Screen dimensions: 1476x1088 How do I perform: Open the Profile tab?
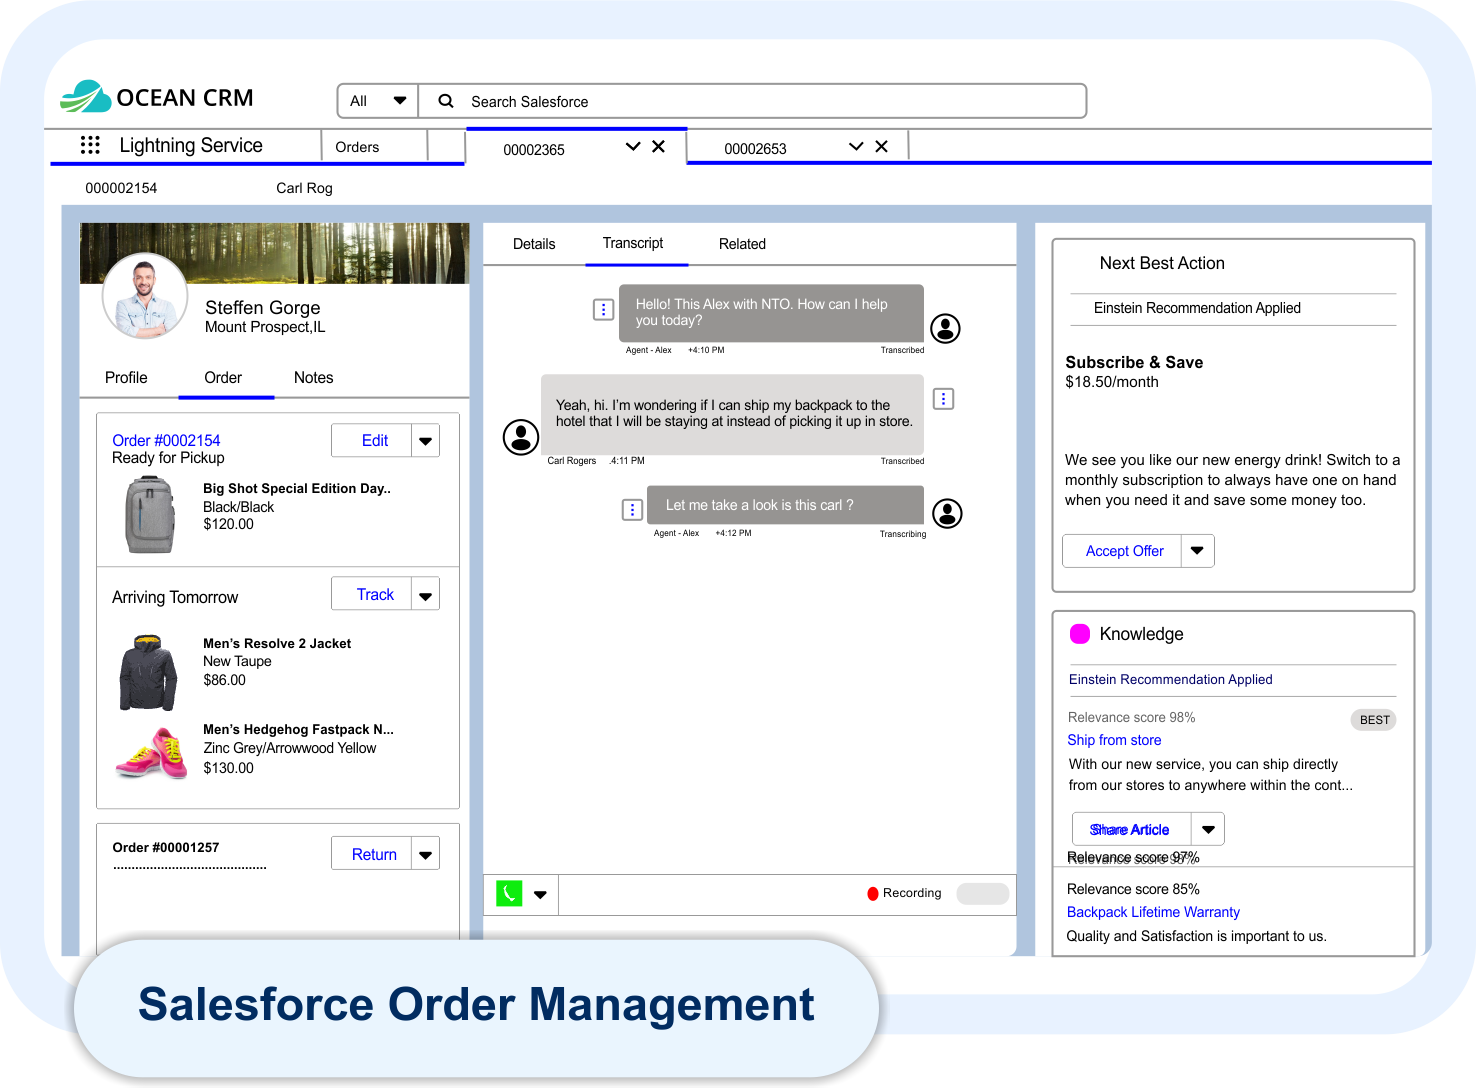pyautogui.click(x=126, y=377)
